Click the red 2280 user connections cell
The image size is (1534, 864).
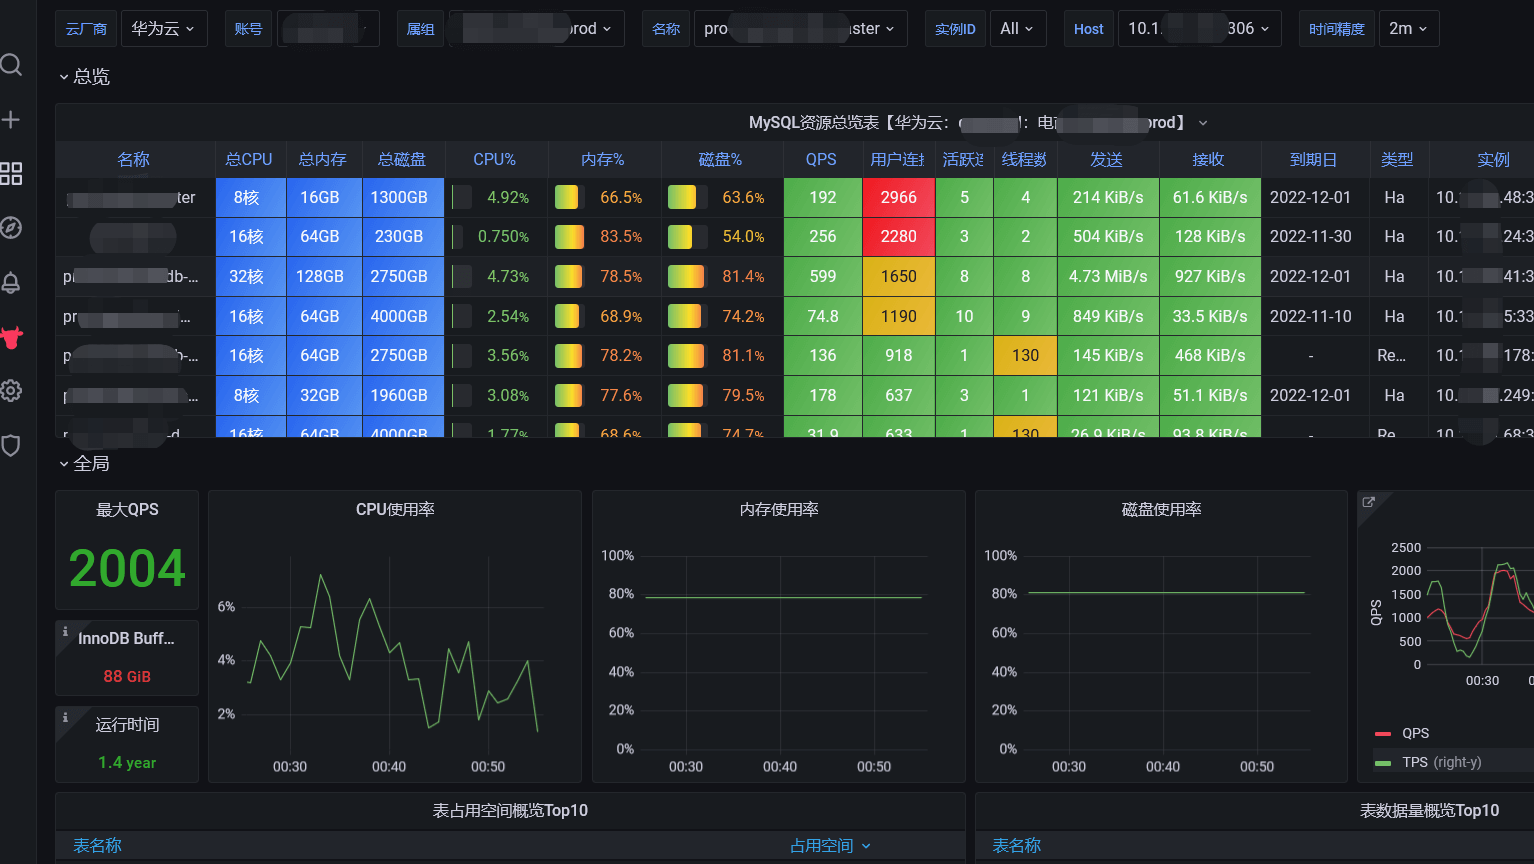(x=899, y=237)
